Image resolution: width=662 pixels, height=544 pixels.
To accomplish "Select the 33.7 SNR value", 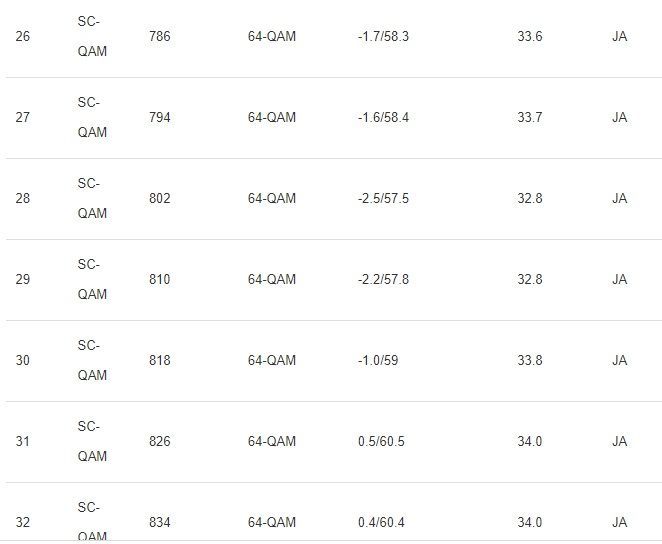I will pyautogui.click(x=530, y=118).
